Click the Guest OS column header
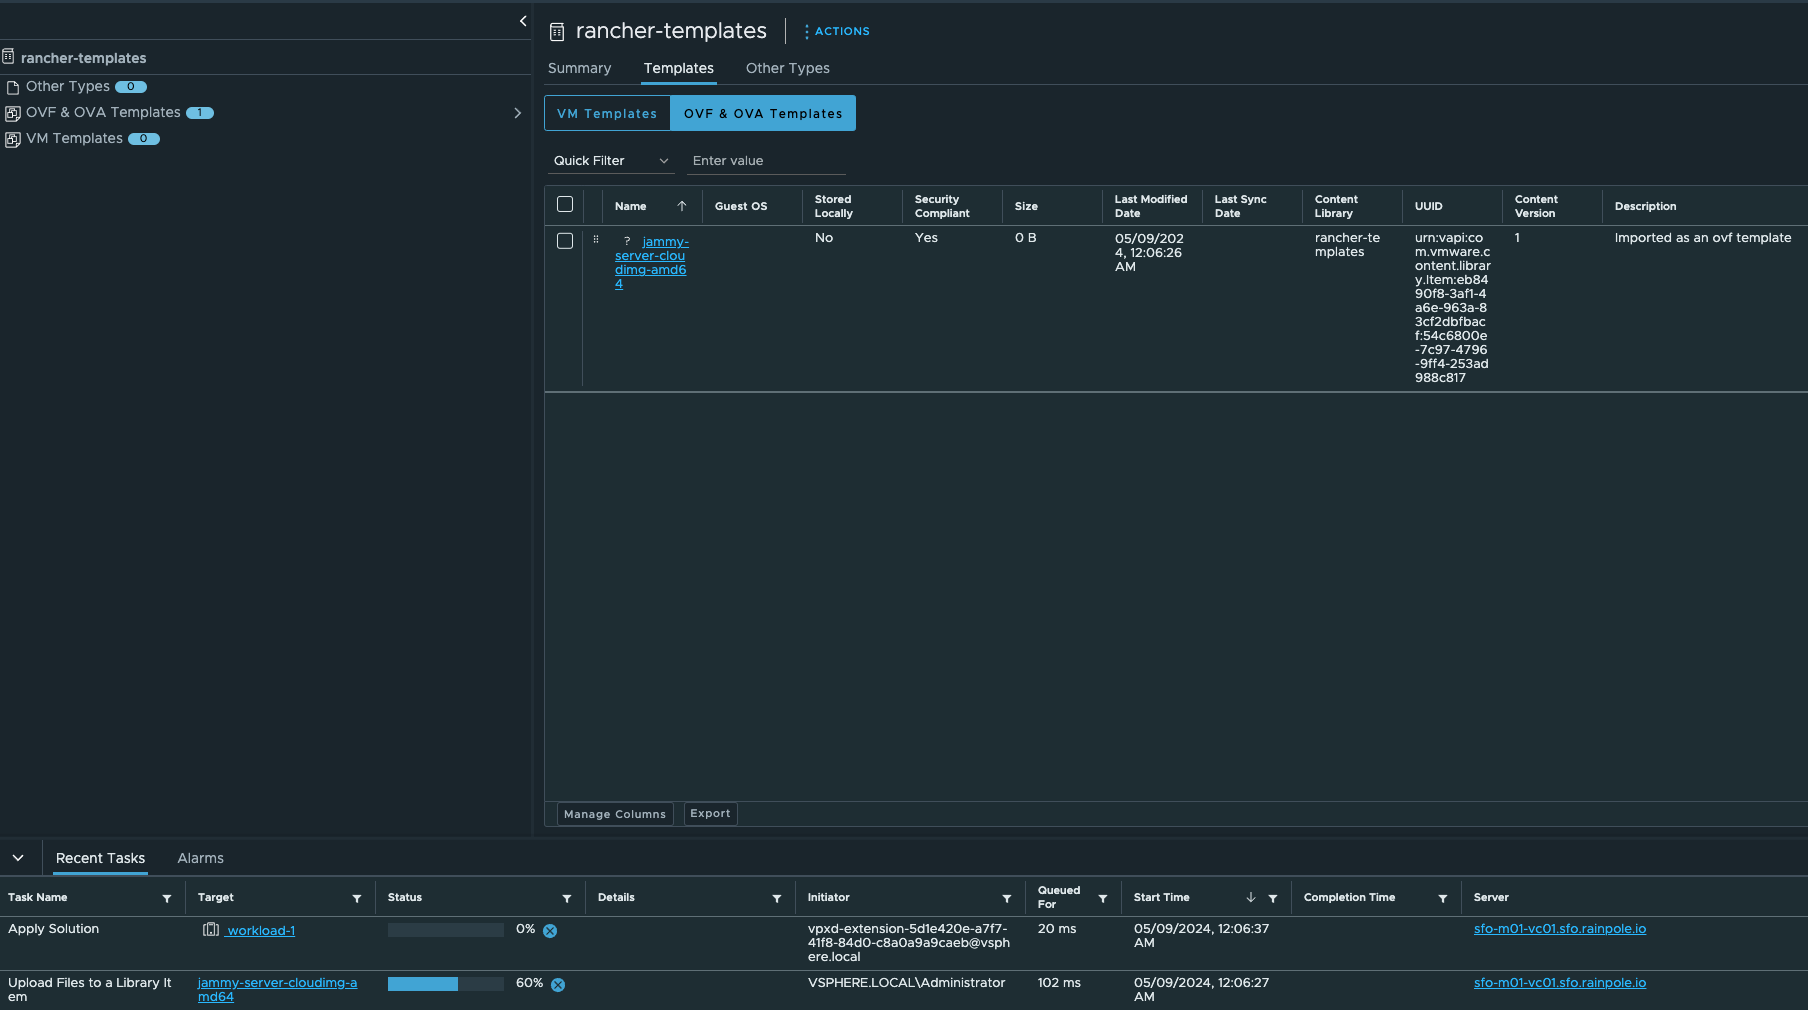Viewport: 1808px width, 1010px height. click(x=741, y=206)
